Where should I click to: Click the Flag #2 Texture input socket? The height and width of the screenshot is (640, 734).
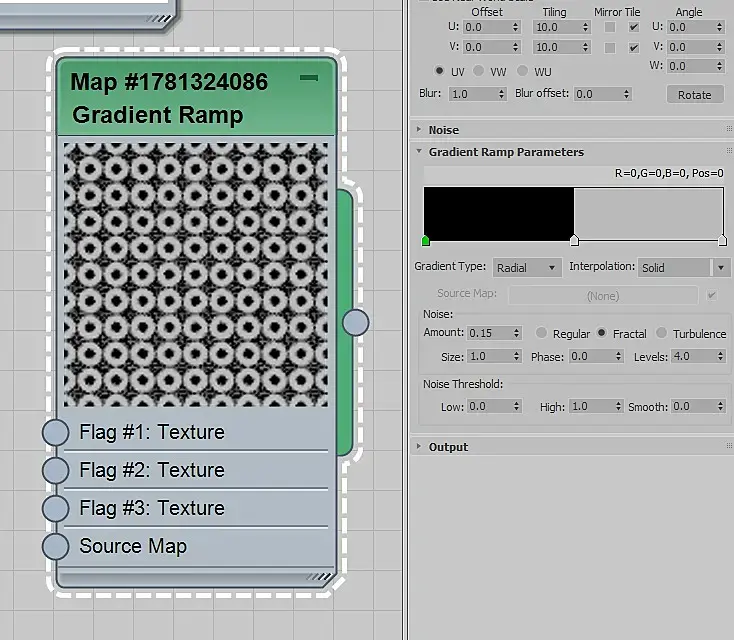click(x=56, y=470)
